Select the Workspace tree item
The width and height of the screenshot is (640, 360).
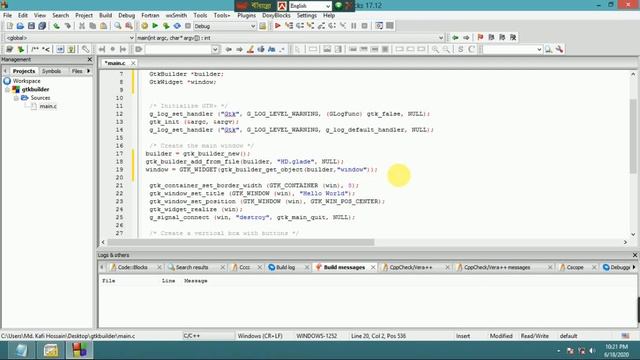pyautogui.click(x=27, y=81)
